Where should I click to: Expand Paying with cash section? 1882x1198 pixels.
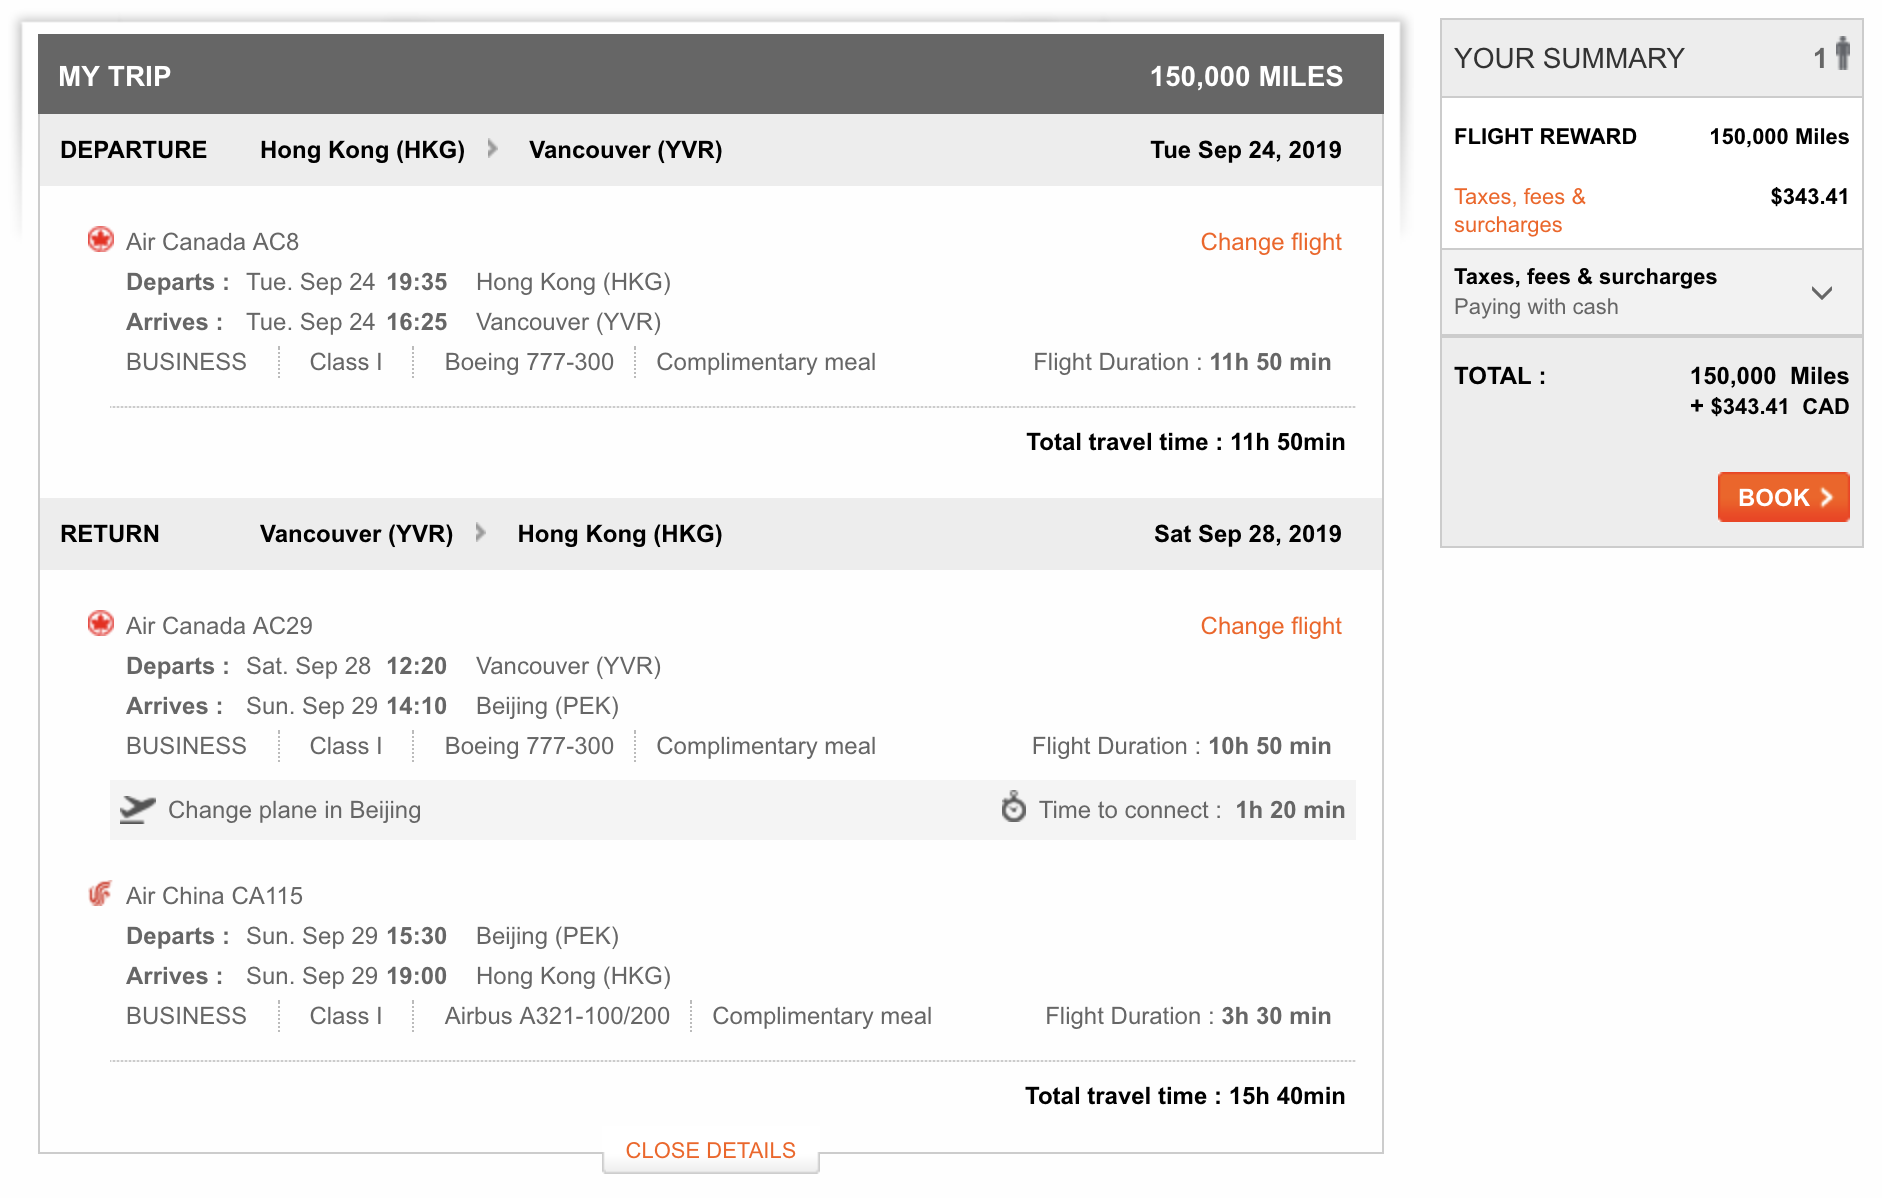point(1535,307)
